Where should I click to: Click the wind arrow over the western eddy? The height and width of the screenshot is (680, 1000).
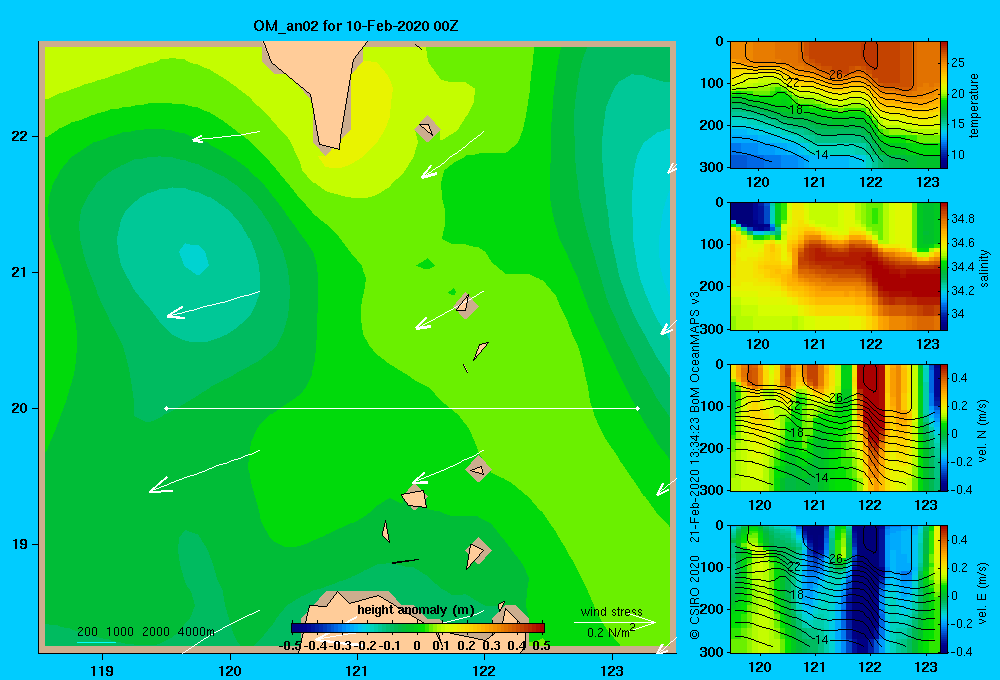[213, 304]
